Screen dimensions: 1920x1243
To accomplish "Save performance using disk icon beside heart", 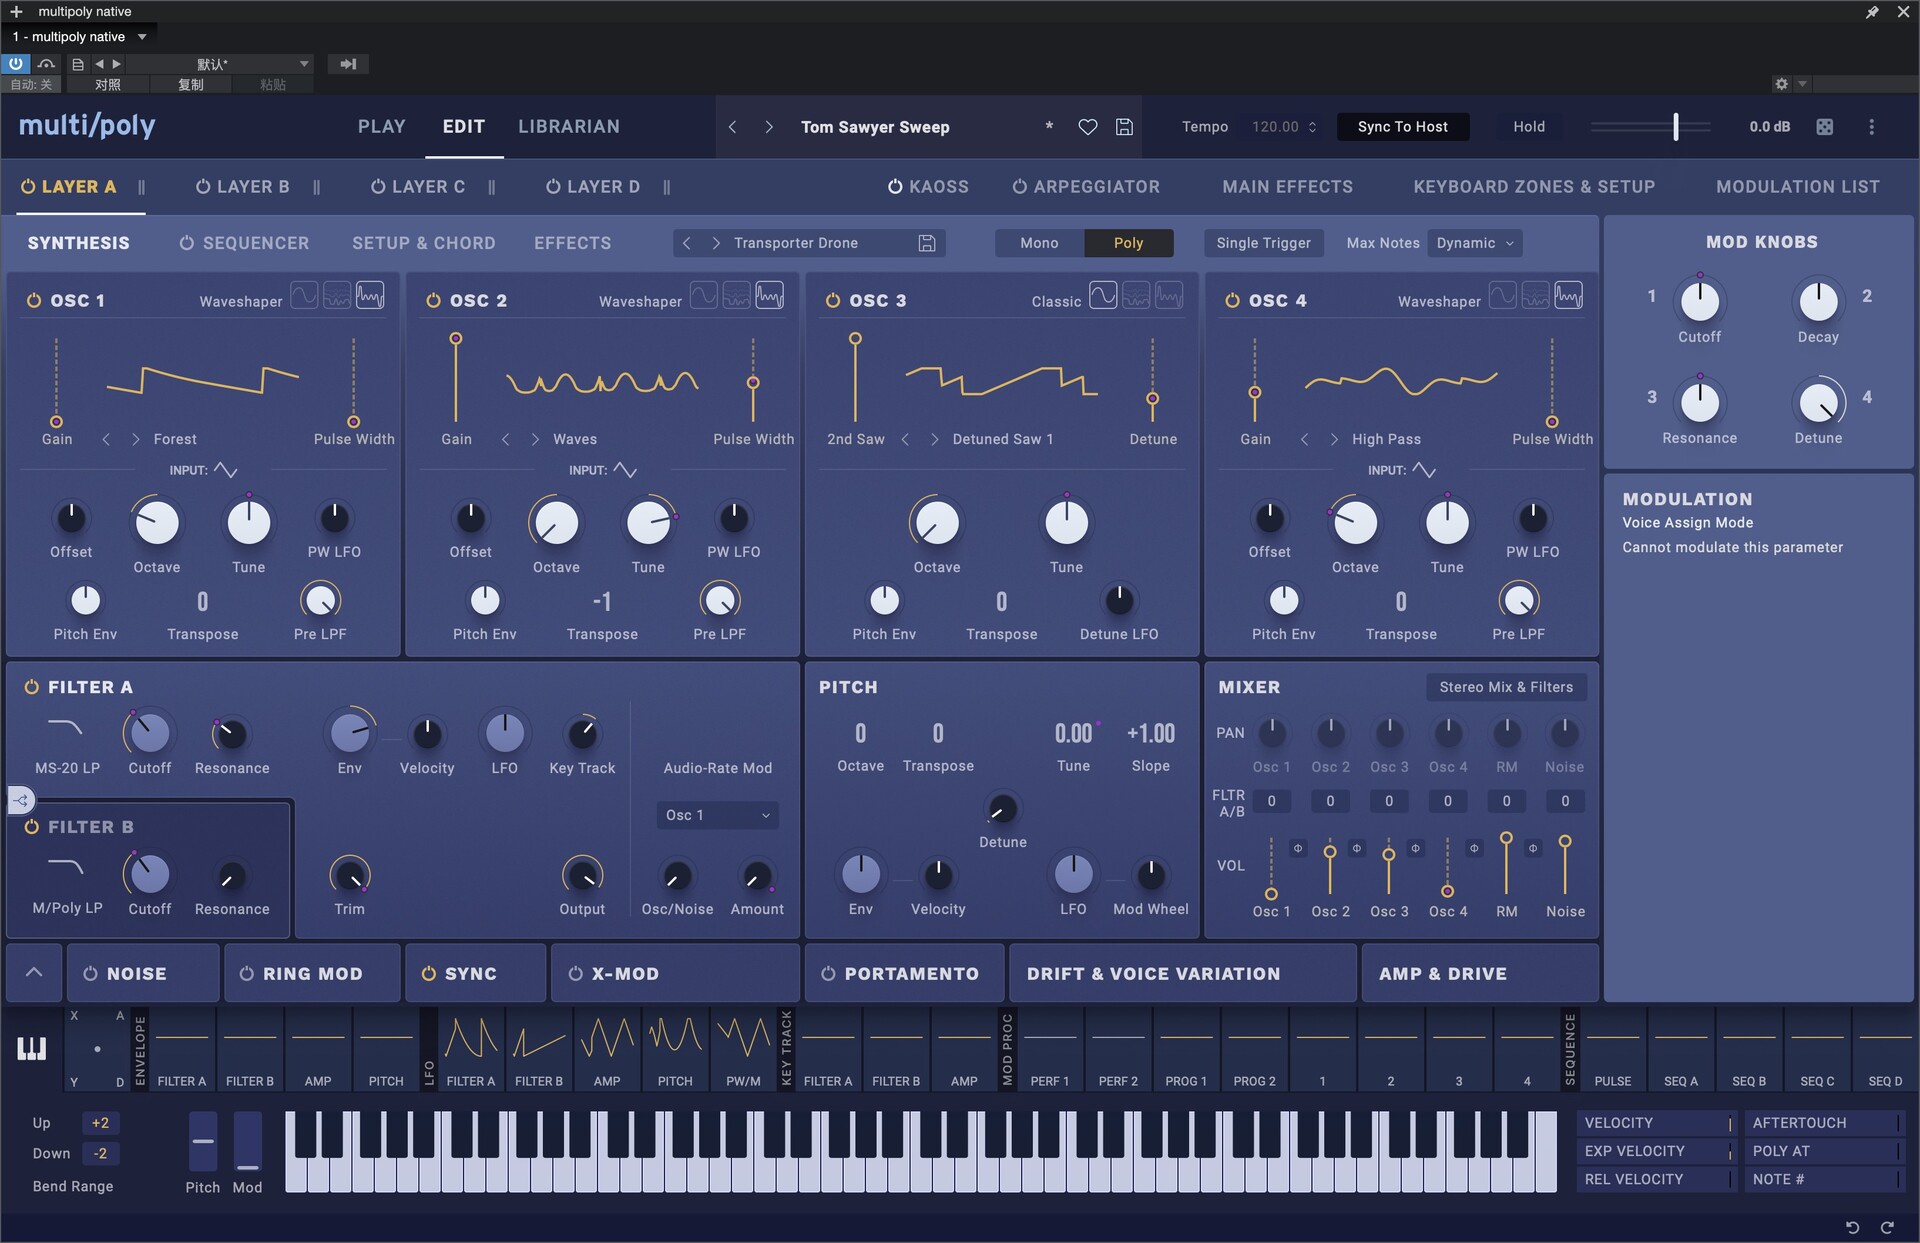I will pos(1124,127).
